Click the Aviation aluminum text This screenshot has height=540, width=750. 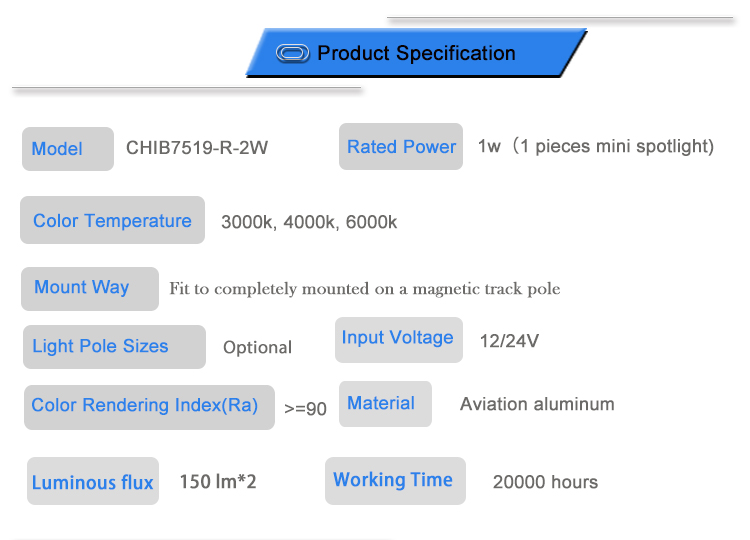[x=537, y=404]
